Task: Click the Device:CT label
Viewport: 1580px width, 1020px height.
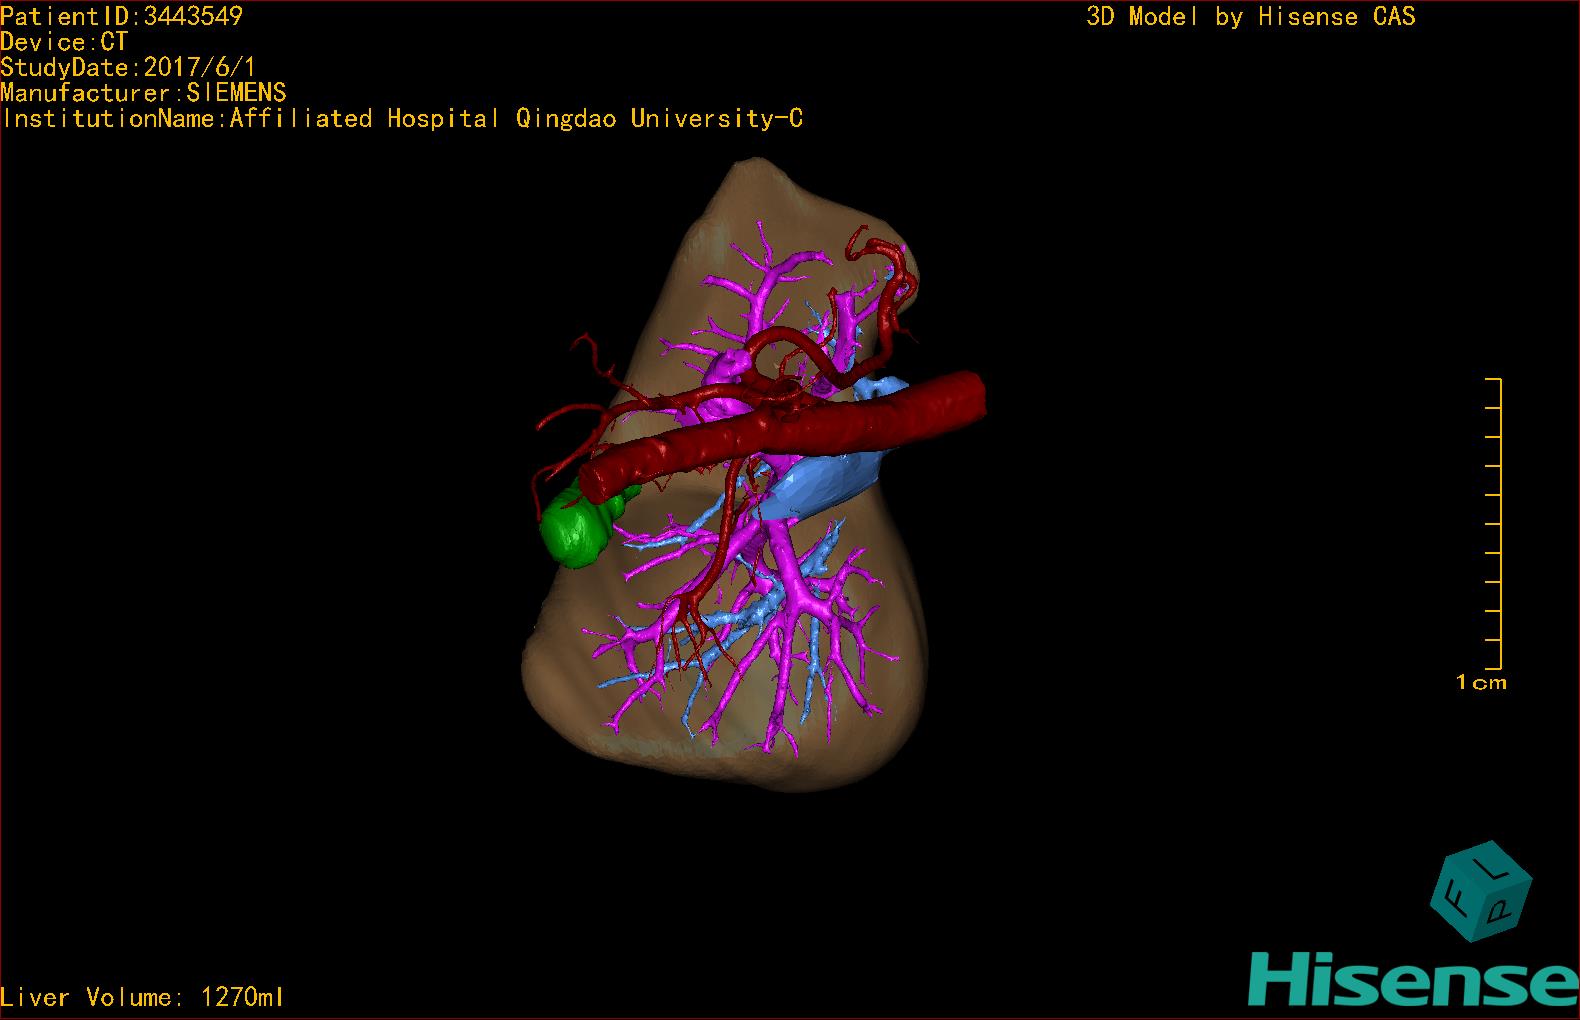Action: coord(65,42)
